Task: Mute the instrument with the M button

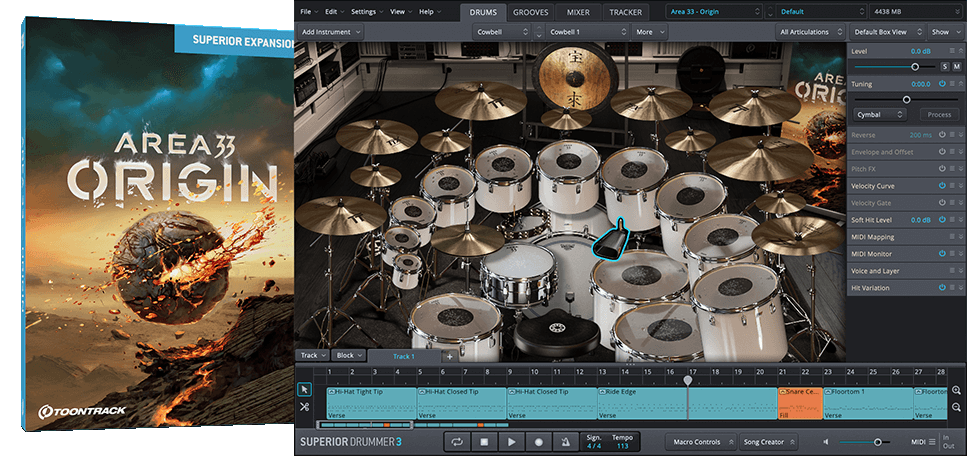Action: point(957,67)
